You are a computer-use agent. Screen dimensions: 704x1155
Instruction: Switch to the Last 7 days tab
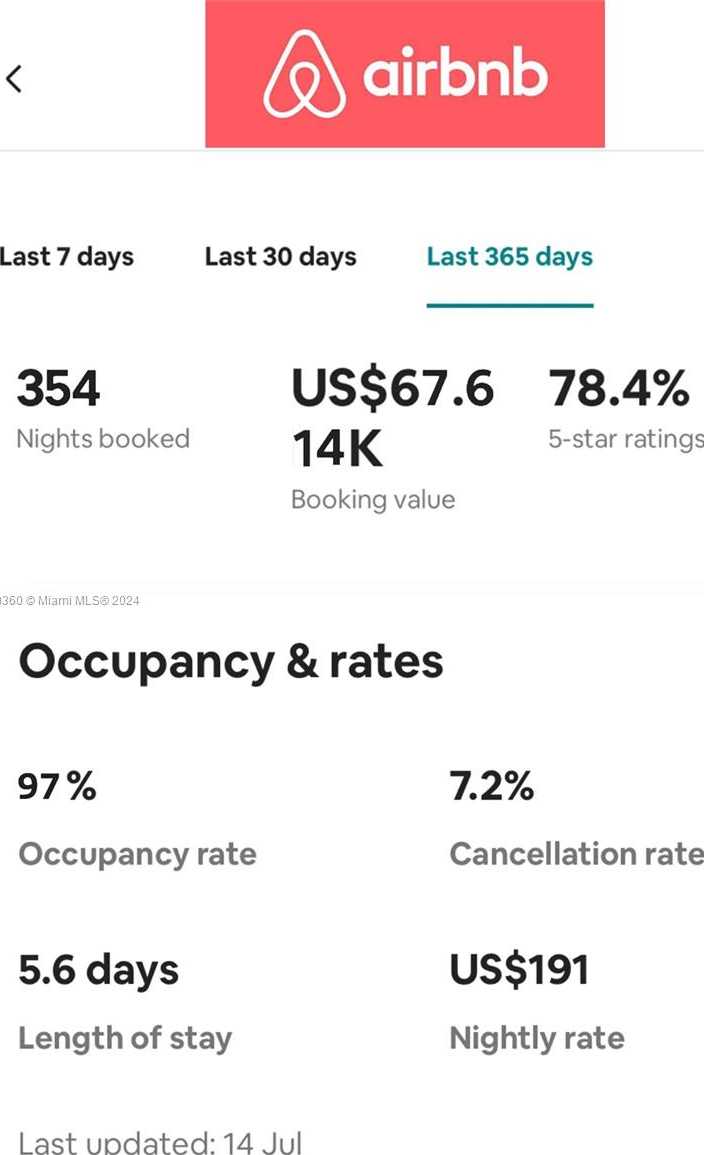(66, 257)
